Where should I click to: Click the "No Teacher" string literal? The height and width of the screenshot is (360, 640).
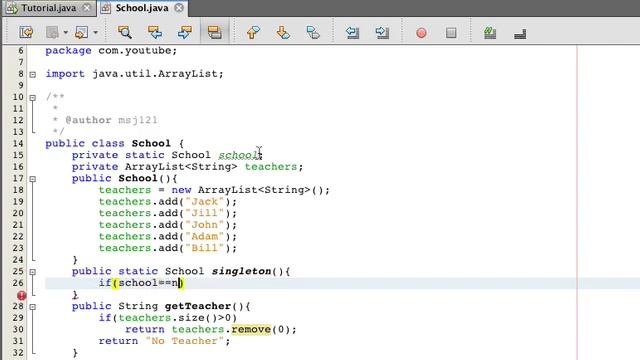pyautogui.click(x=184, y=341)
